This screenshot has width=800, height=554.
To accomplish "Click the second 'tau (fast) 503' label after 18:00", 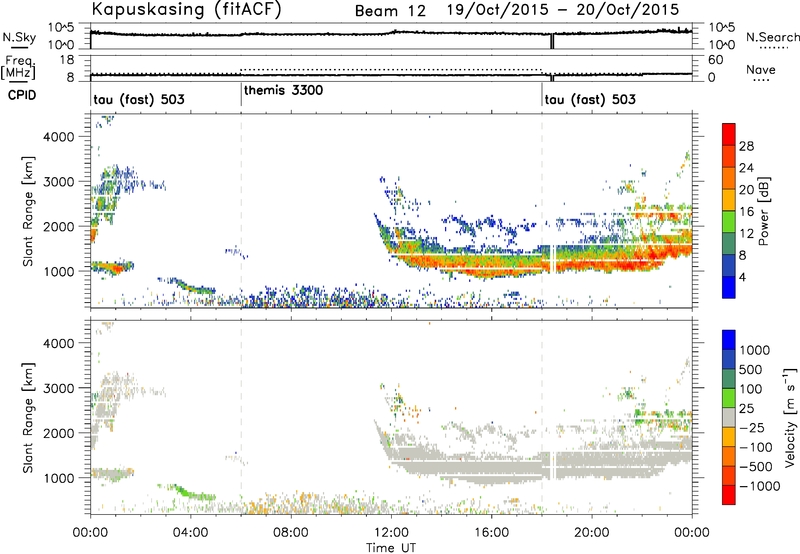I will 590,99.
